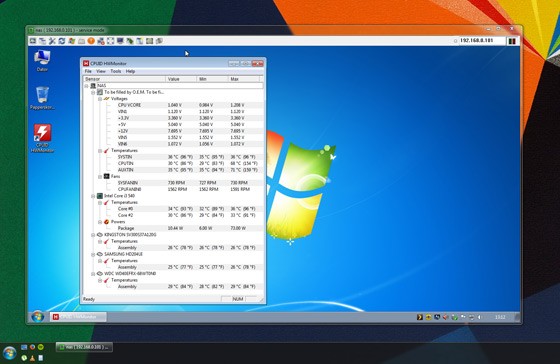Click the orange round icon in viewer toolbar
This screenshot has width=560, height=364.
(x=91, y=41)
